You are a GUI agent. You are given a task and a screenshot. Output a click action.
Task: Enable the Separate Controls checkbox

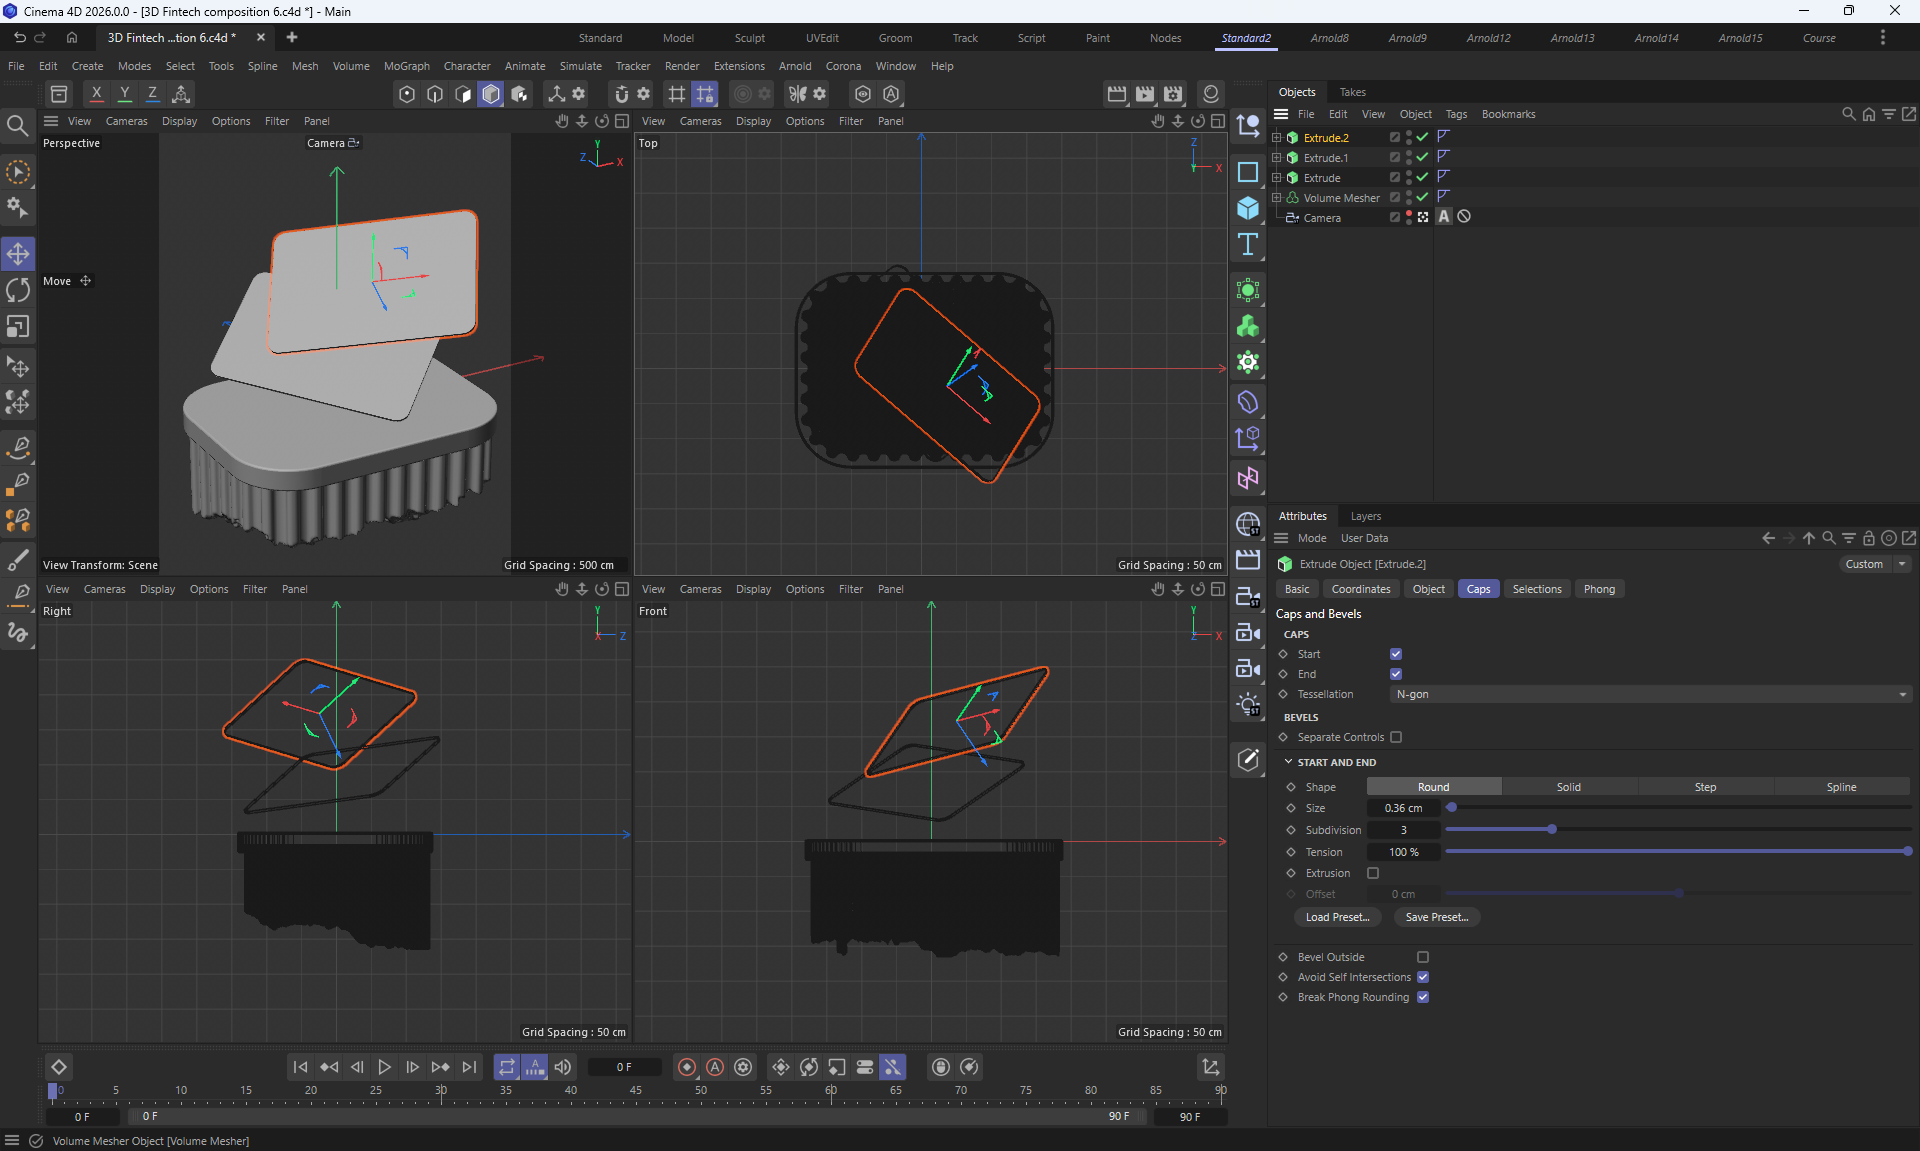click(1396, 737)
